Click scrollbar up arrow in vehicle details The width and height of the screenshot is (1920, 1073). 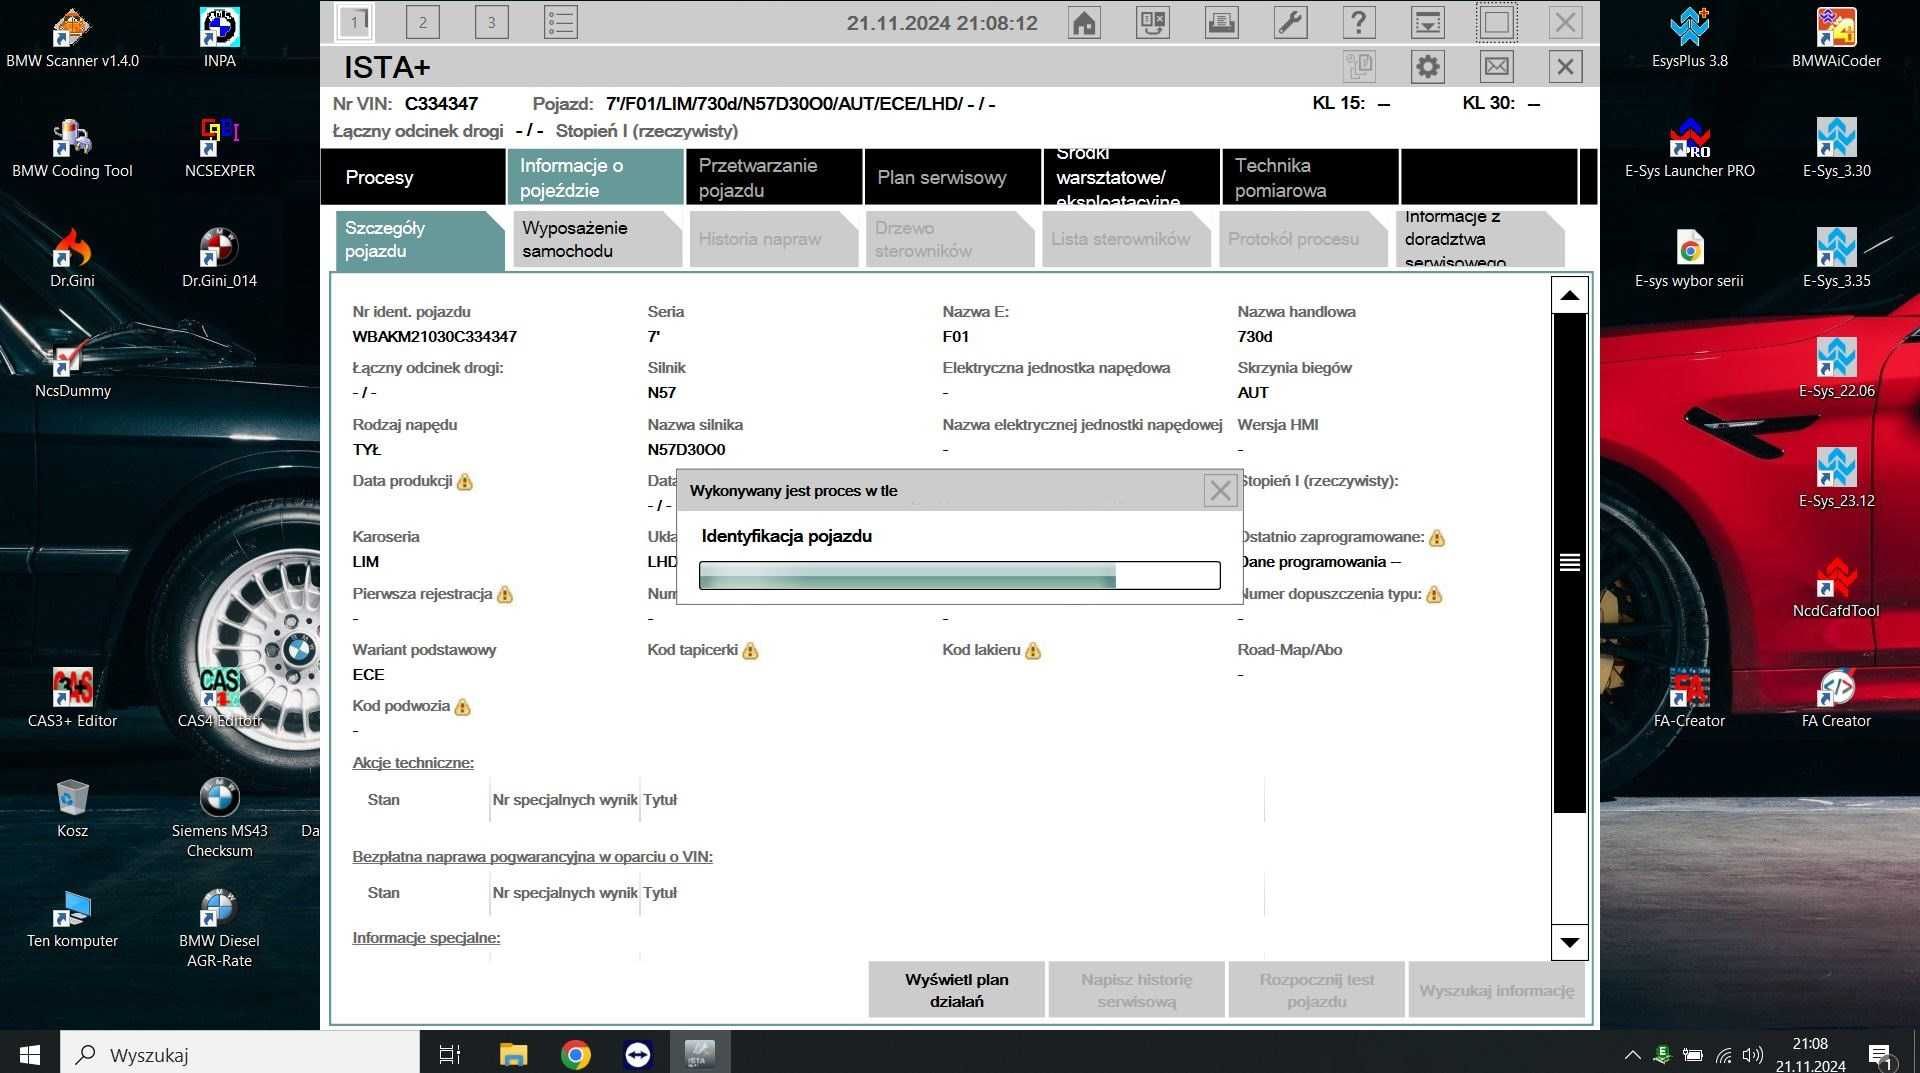[x=1569, y=295]
